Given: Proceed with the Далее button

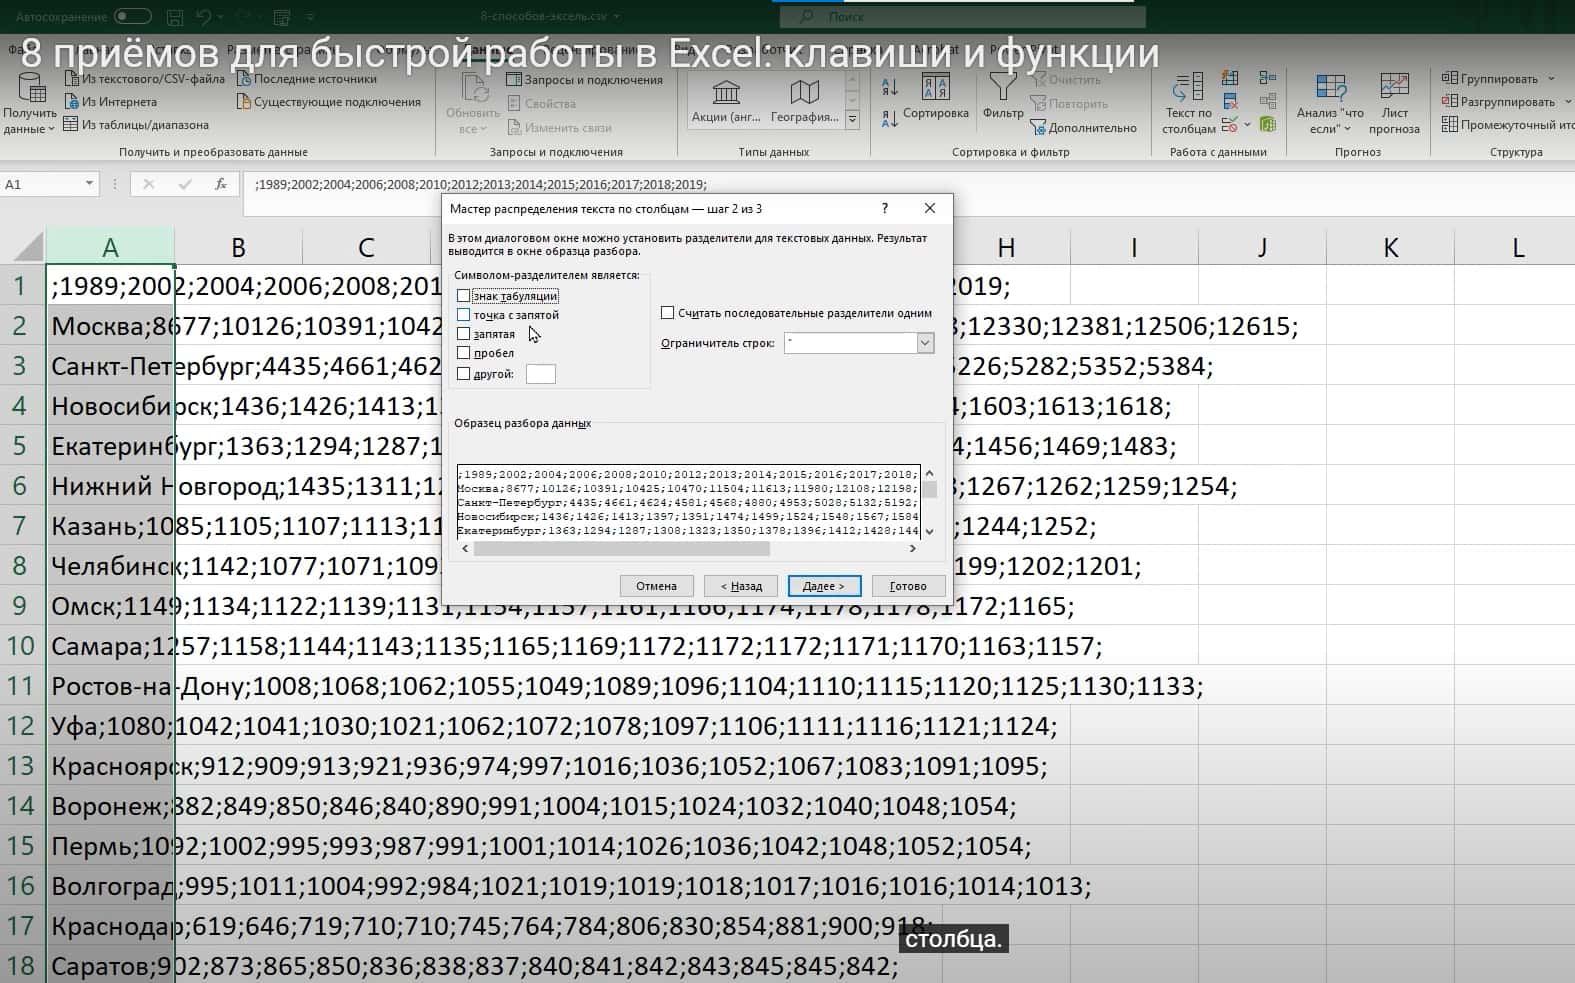Looking at the screenshot, I should pyautogui.click(x=824, y=586).
